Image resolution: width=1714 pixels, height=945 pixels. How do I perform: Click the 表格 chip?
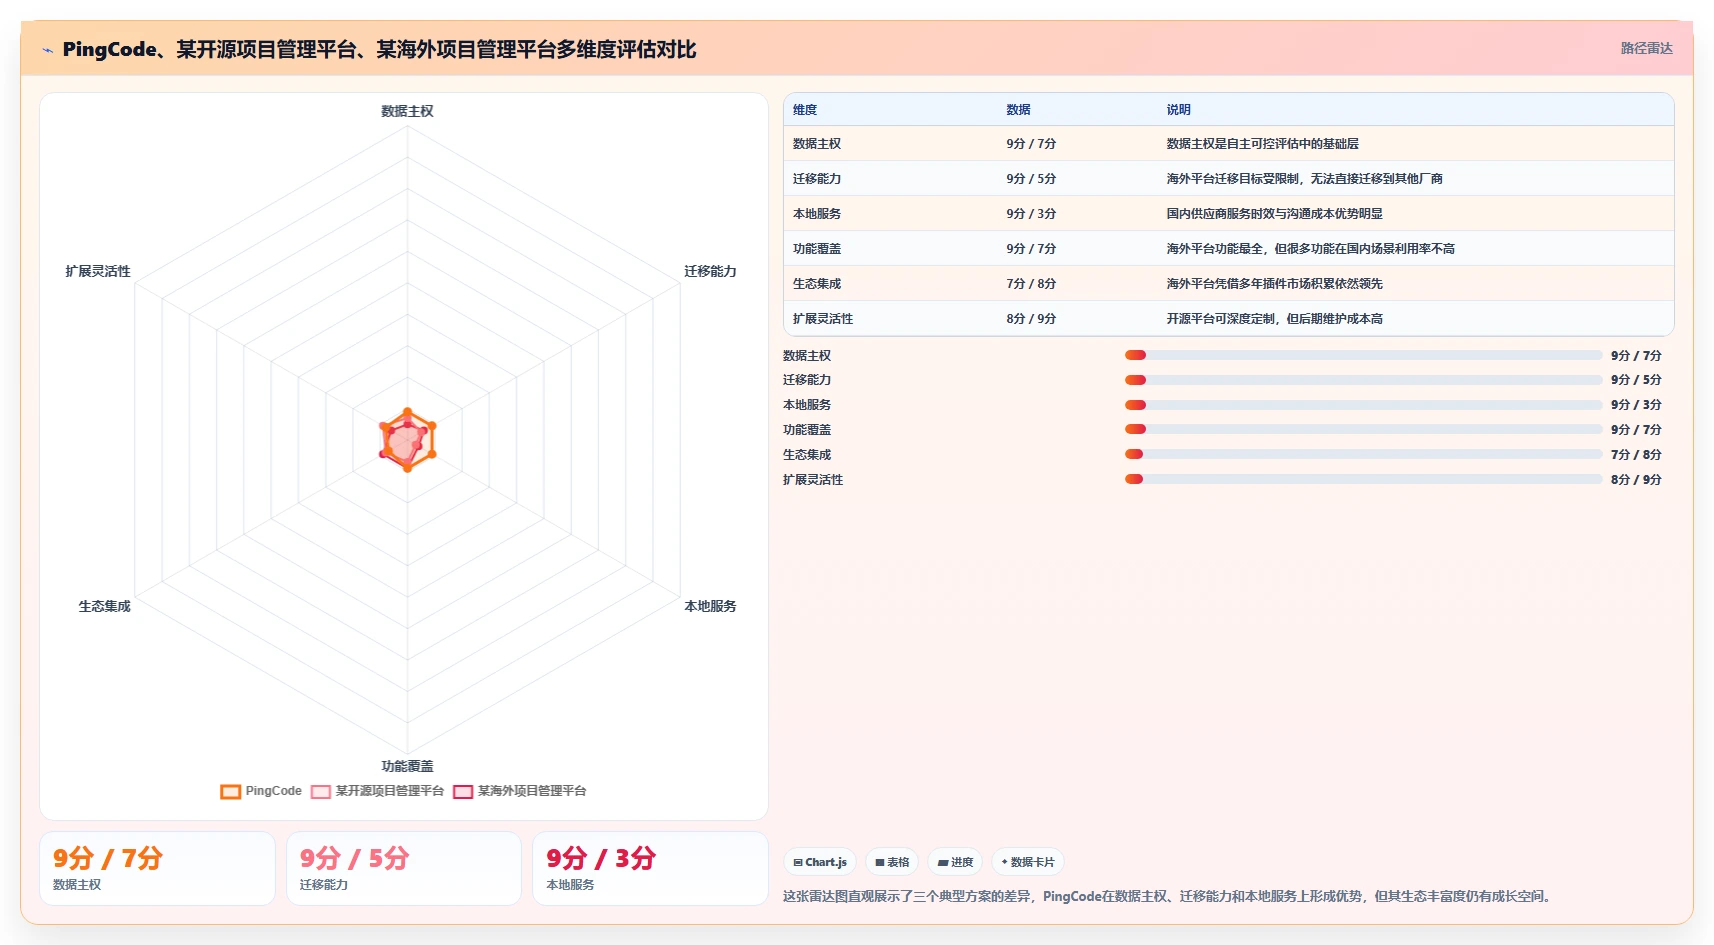[x=892, y=862]
